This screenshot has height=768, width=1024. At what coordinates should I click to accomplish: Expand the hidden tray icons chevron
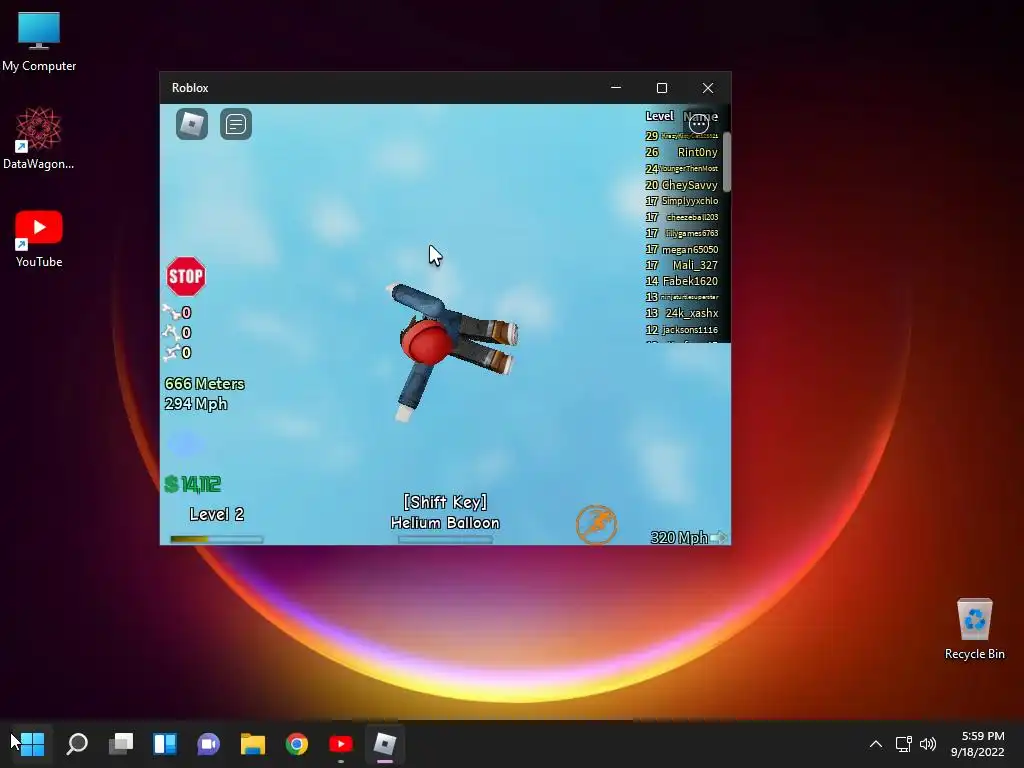point(876,744)
